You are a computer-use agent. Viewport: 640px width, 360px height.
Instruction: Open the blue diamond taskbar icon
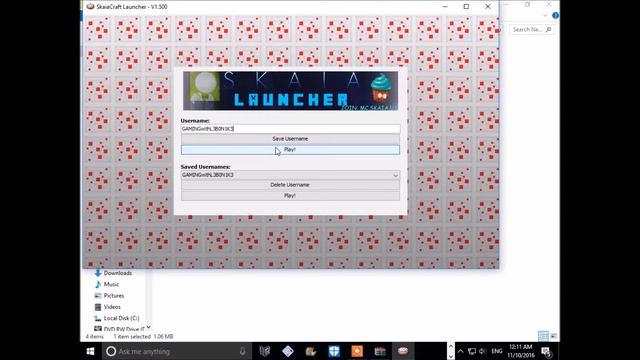click(x=288, y=351)
